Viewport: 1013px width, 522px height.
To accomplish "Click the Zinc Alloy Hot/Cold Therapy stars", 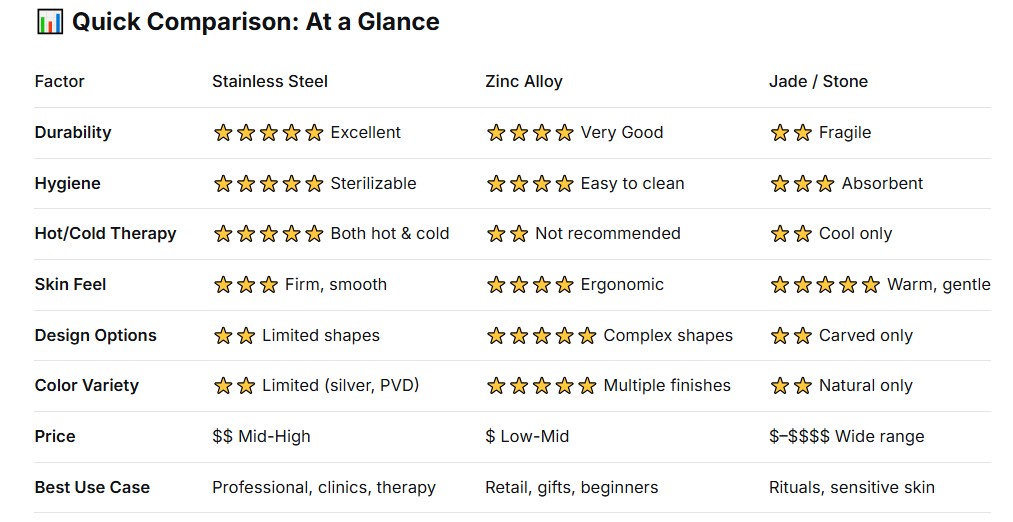I will [507, 234].
